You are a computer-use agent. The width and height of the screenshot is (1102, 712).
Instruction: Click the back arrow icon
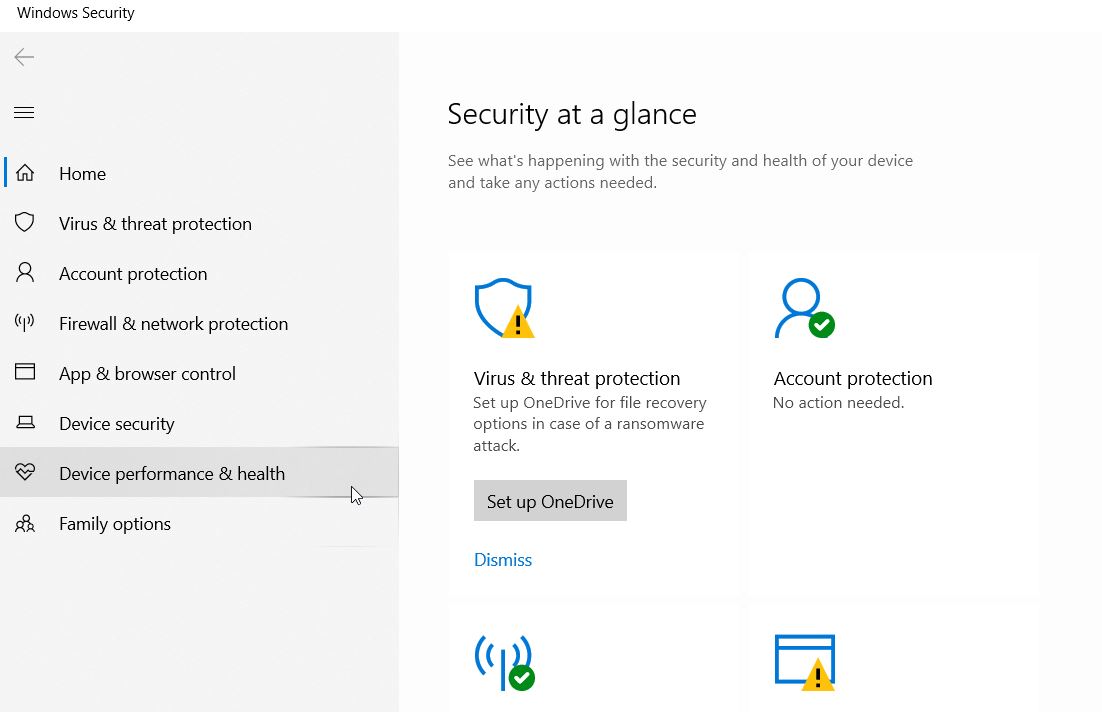click(24, 57)
